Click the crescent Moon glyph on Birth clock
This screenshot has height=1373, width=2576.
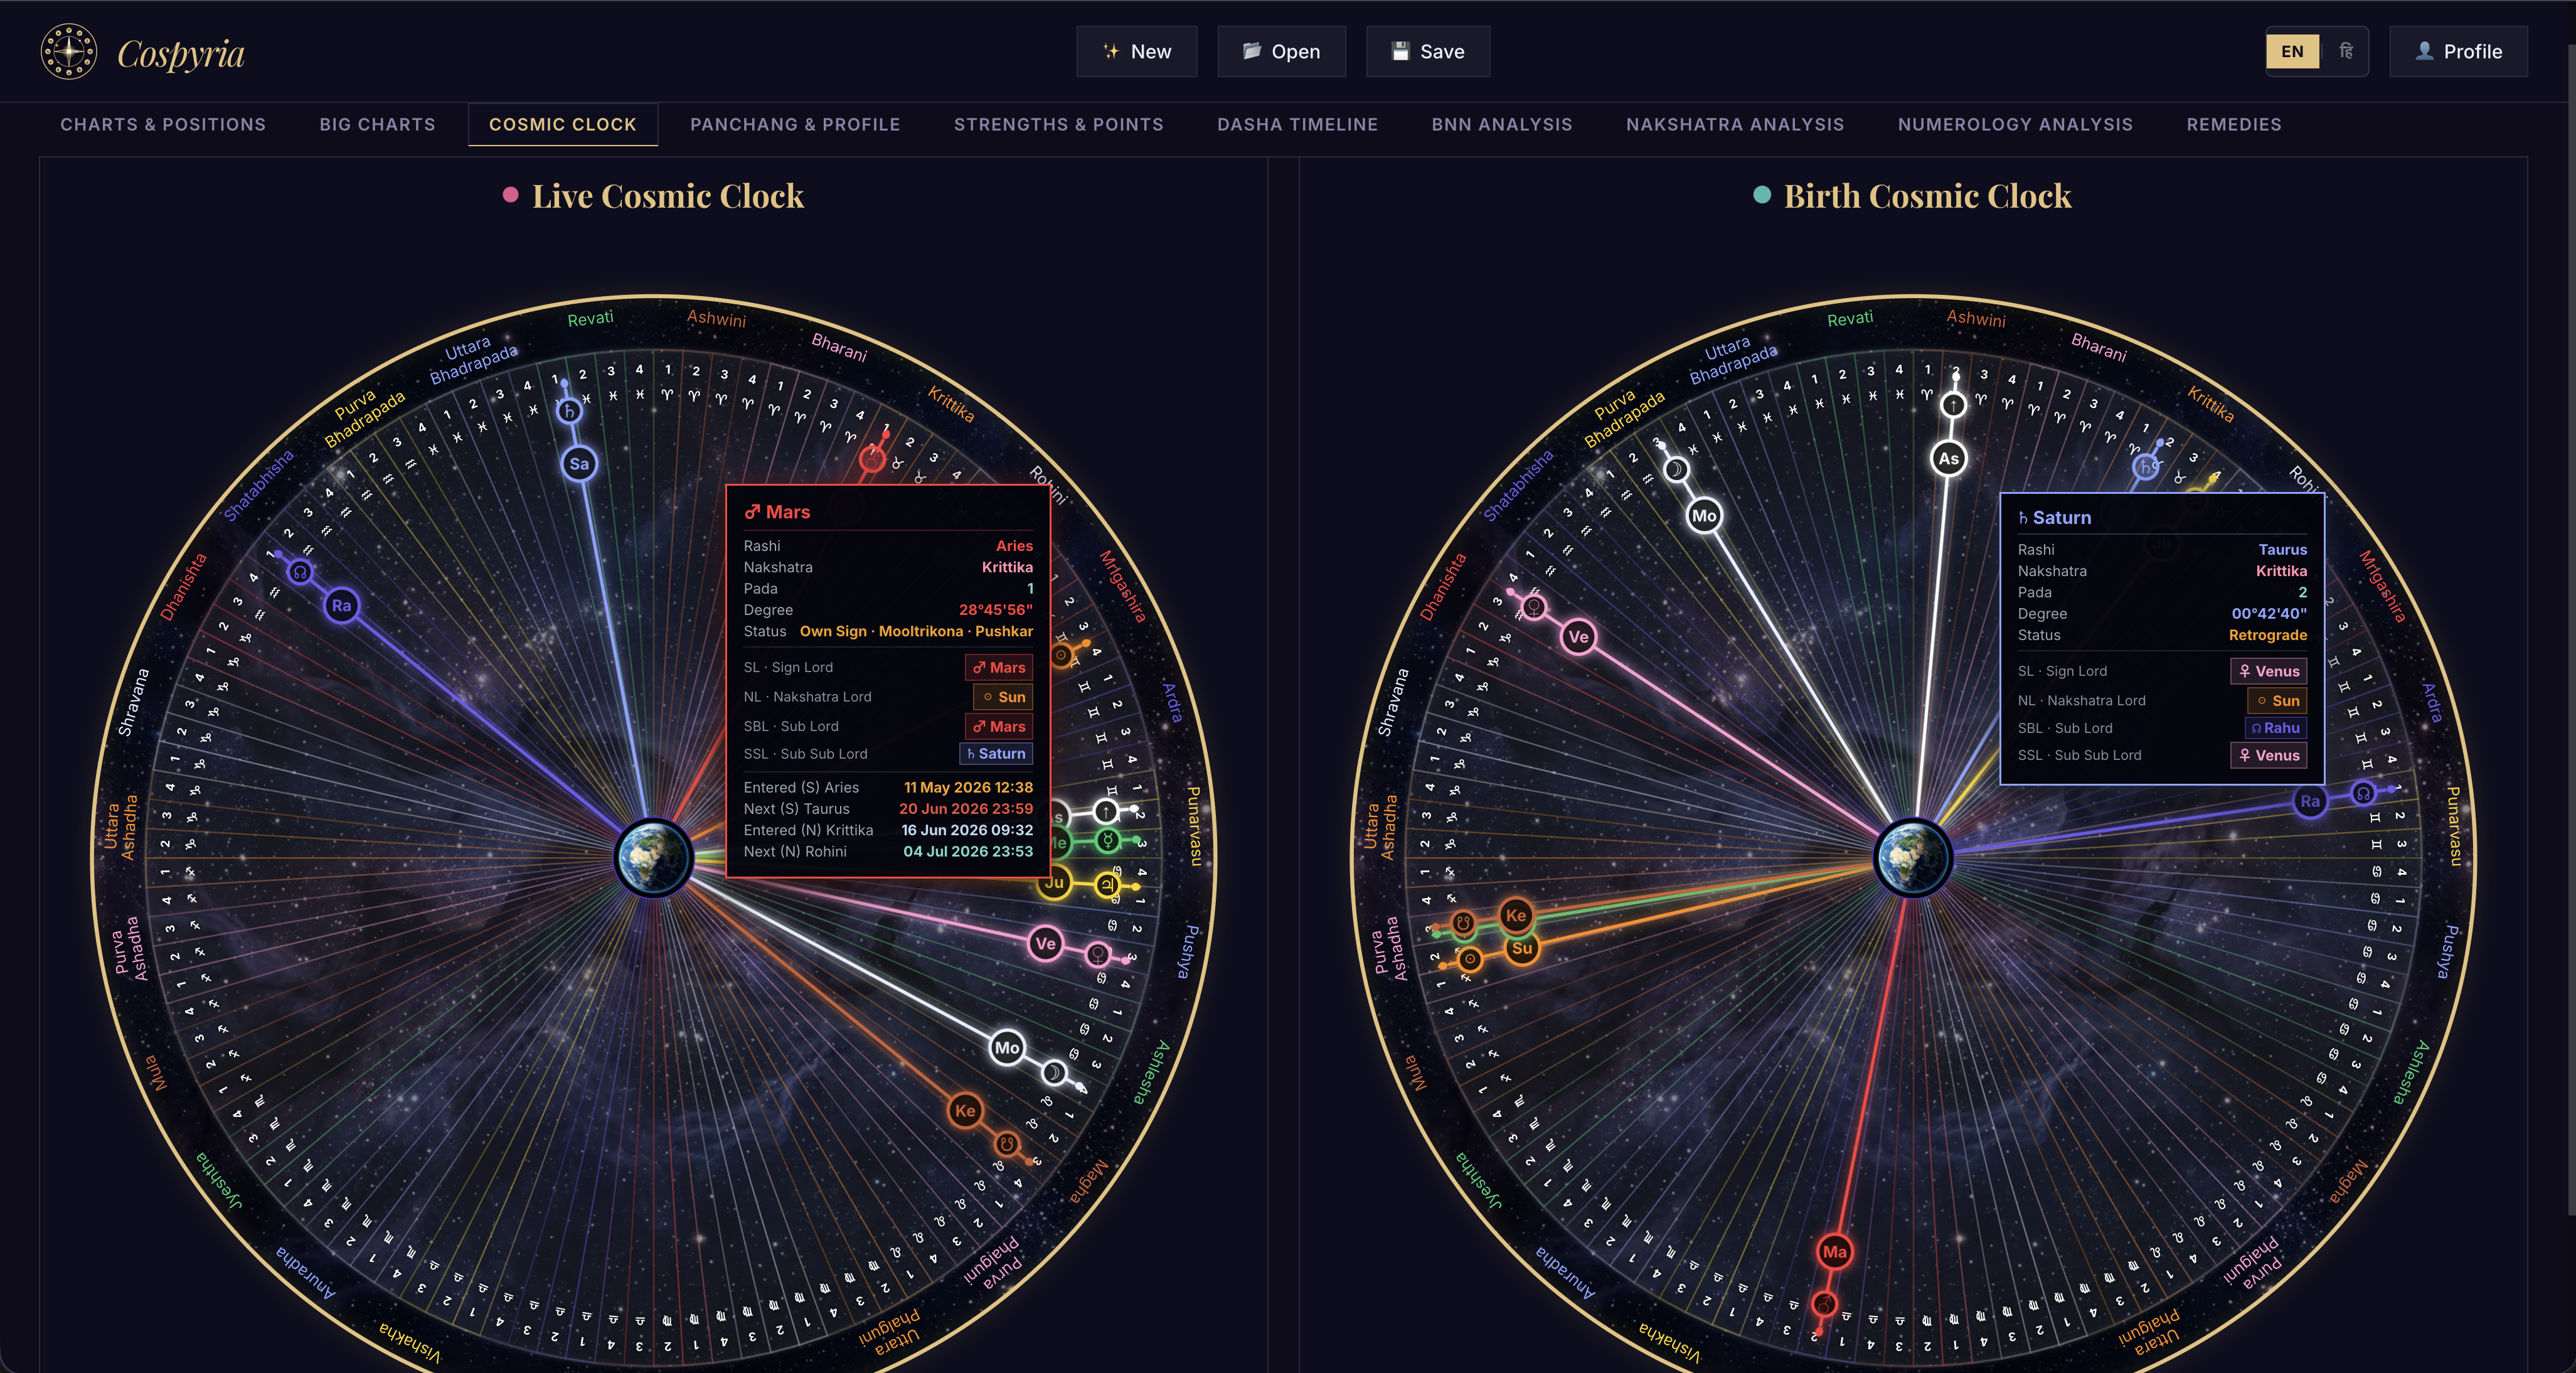coord(1676,469)
